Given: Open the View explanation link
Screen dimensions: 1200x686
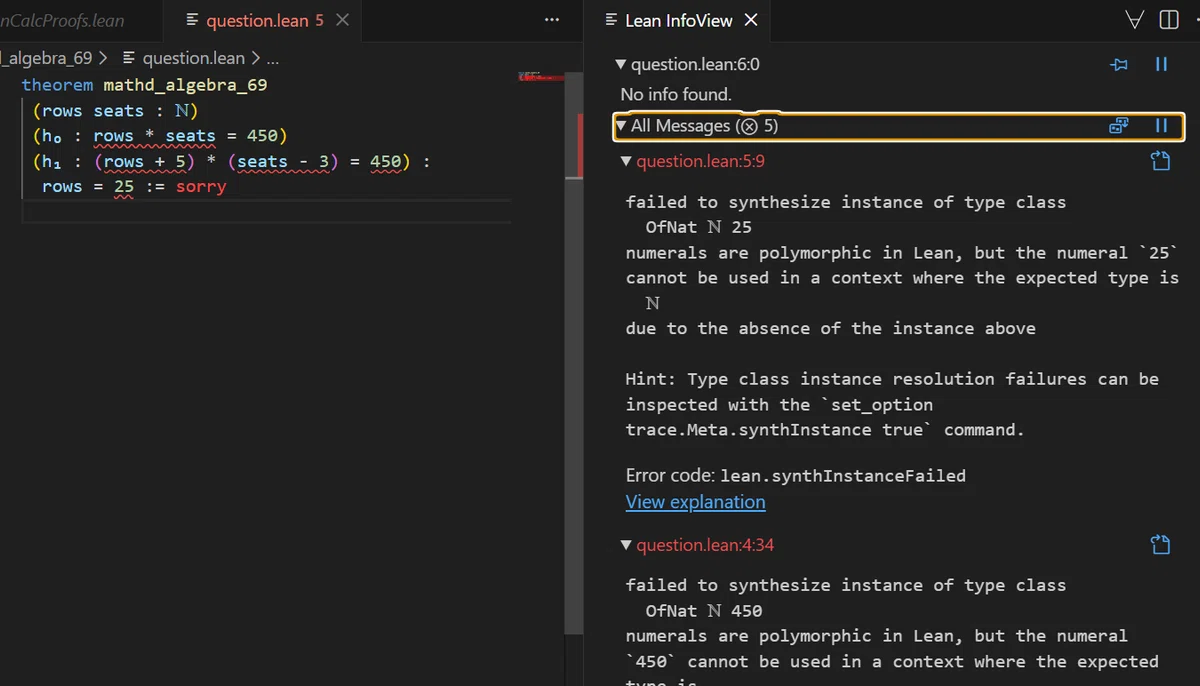Looking at the screenshot, I should coord(695,502).
